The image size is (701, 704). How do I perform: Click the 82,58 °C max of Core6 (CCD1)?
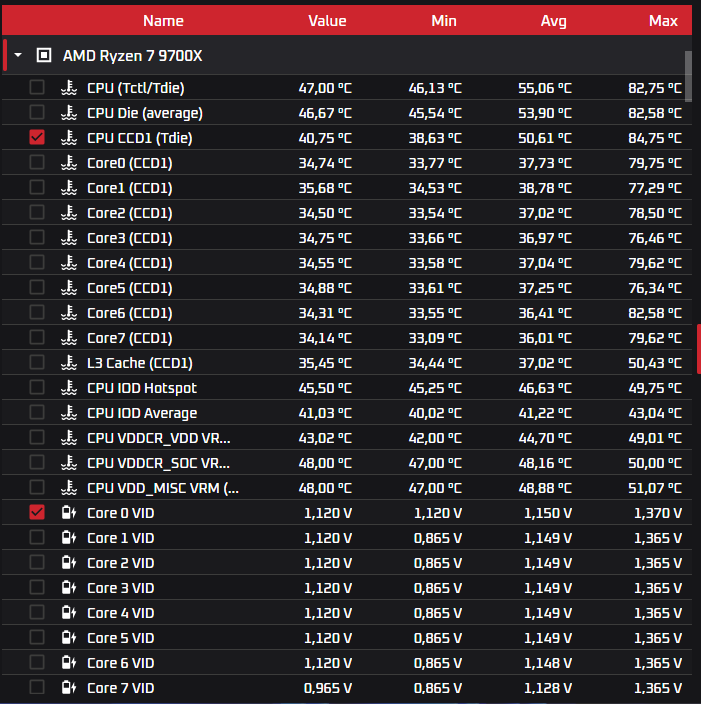(x=655, y=313)
